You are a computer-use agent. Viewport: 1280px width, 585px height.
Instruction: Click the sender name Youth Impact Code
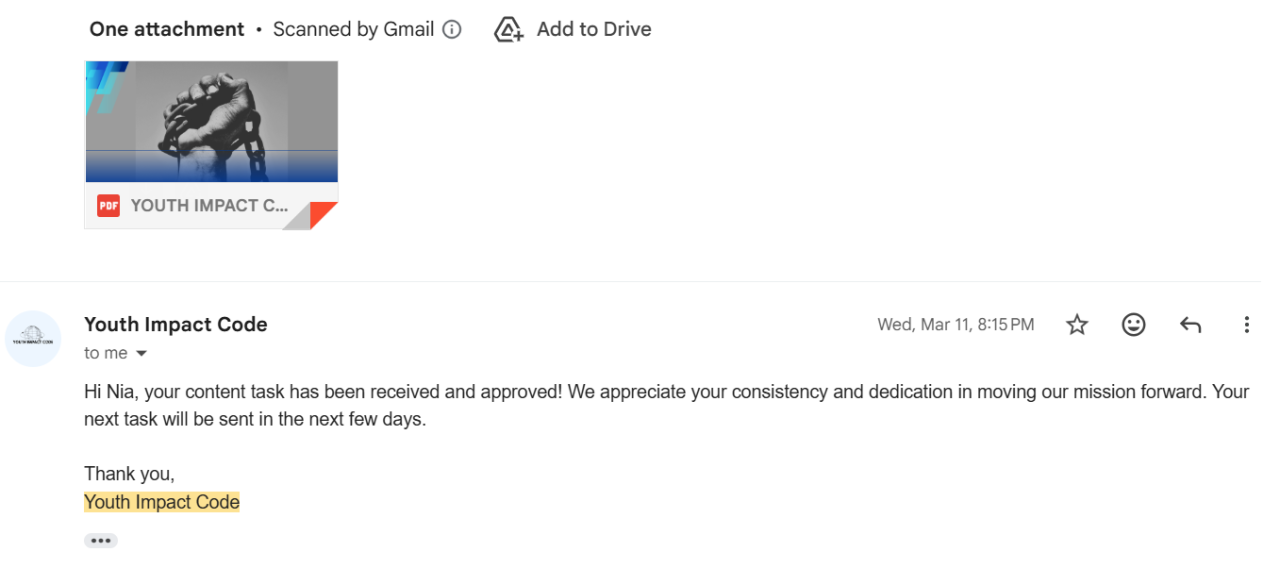[x=176, y=324]
